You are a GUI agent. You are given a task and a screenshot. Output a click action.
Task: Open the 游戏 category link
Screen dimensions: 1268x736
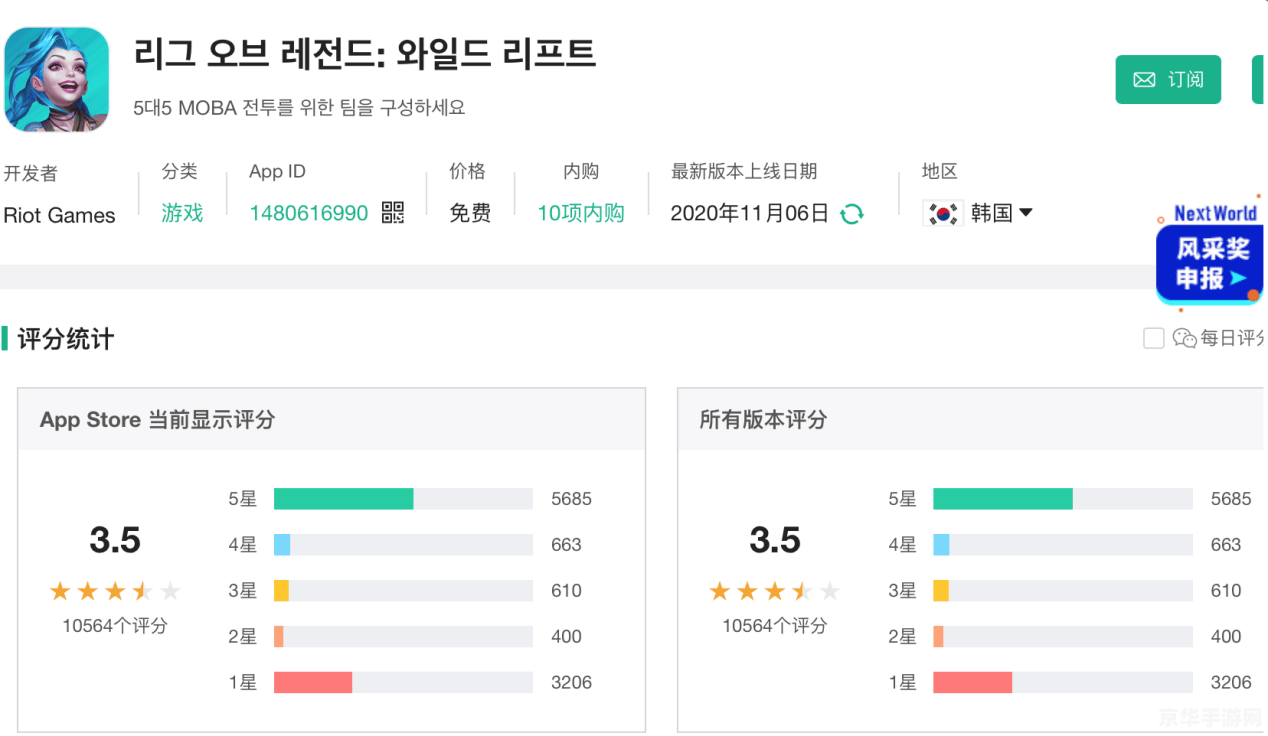tap(182, 213)
